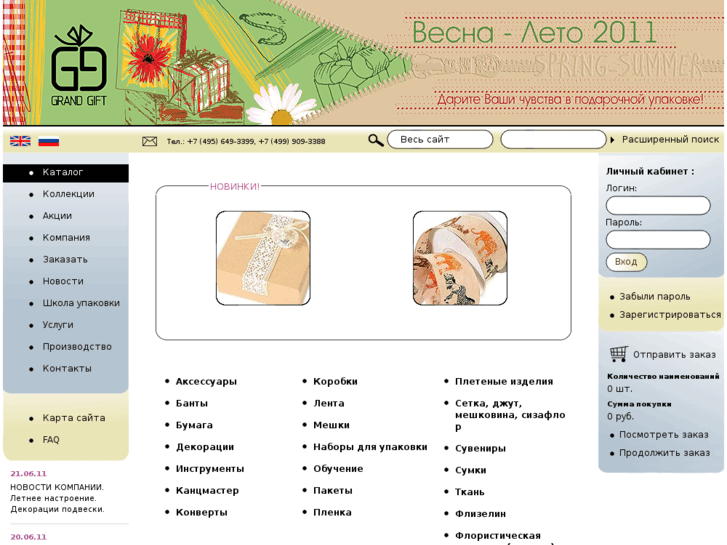Click the 'Логин' input field

tap(658, 205)
